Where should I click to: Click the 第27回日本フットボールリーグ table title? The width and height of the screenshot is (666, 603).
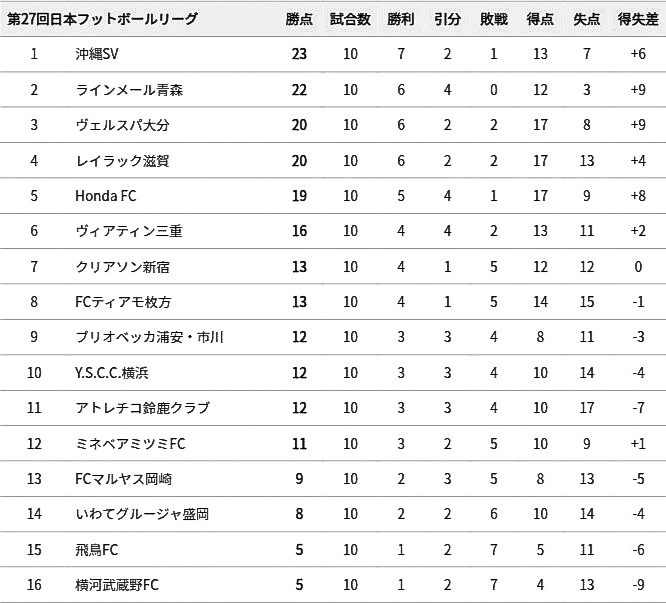(x=102, y=19)
